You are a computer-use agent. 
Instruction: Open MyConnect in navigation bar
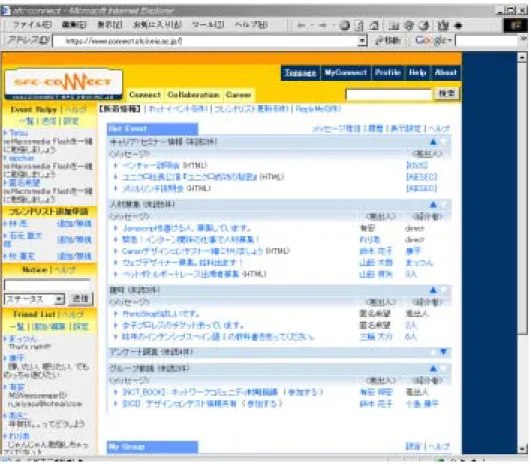[x=345, y=73]
